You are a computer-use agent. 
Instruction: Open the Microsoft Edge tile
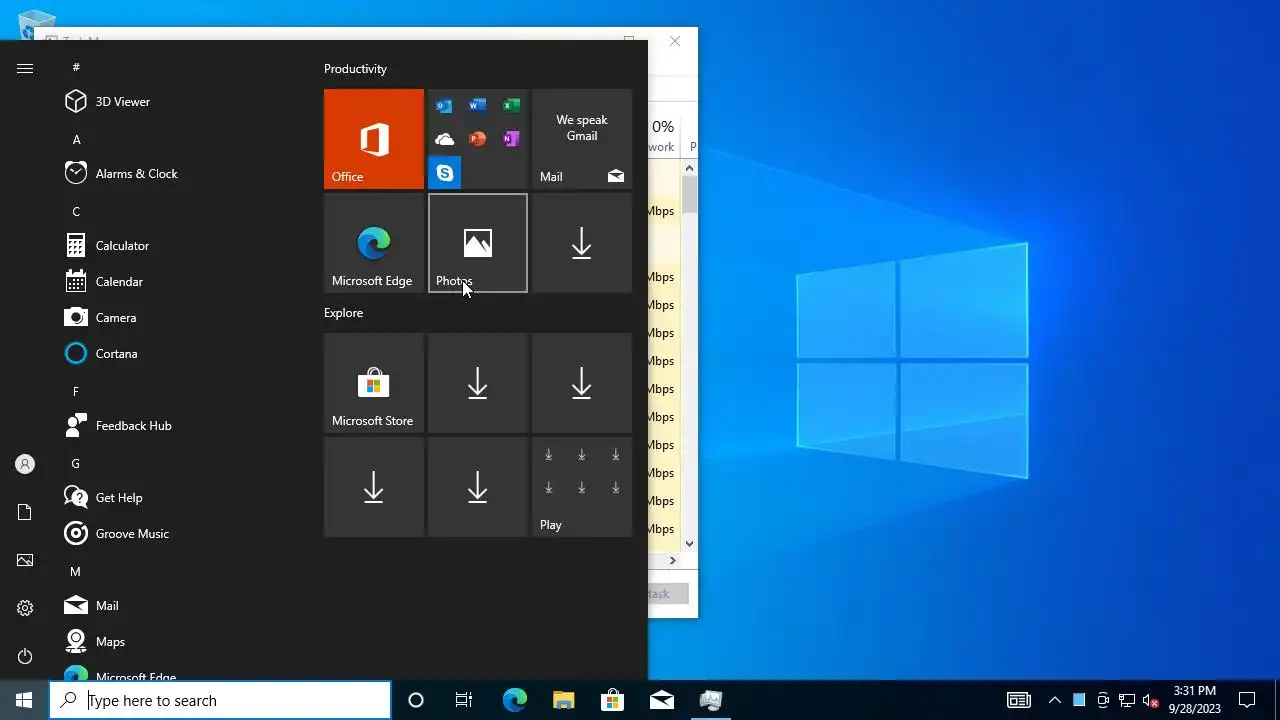[x=374, y=243]
